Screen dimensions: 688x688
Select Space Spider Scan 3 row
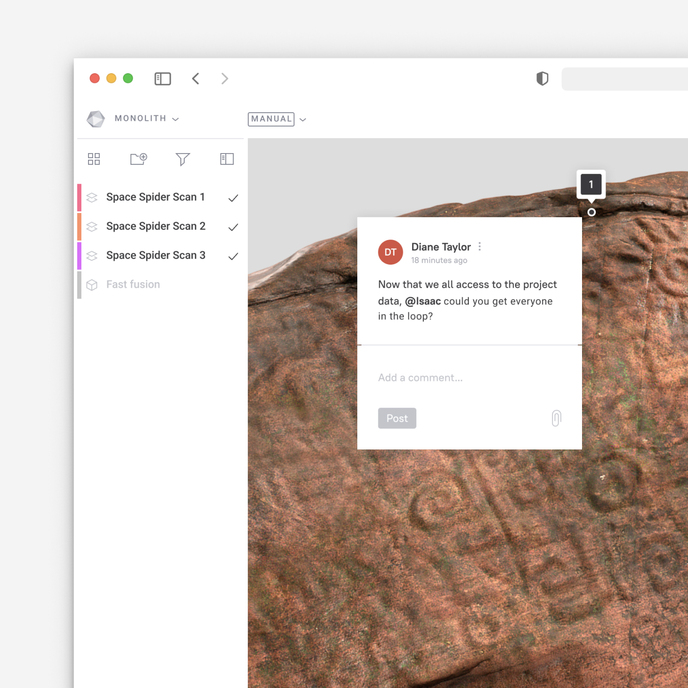pos(160,255)
